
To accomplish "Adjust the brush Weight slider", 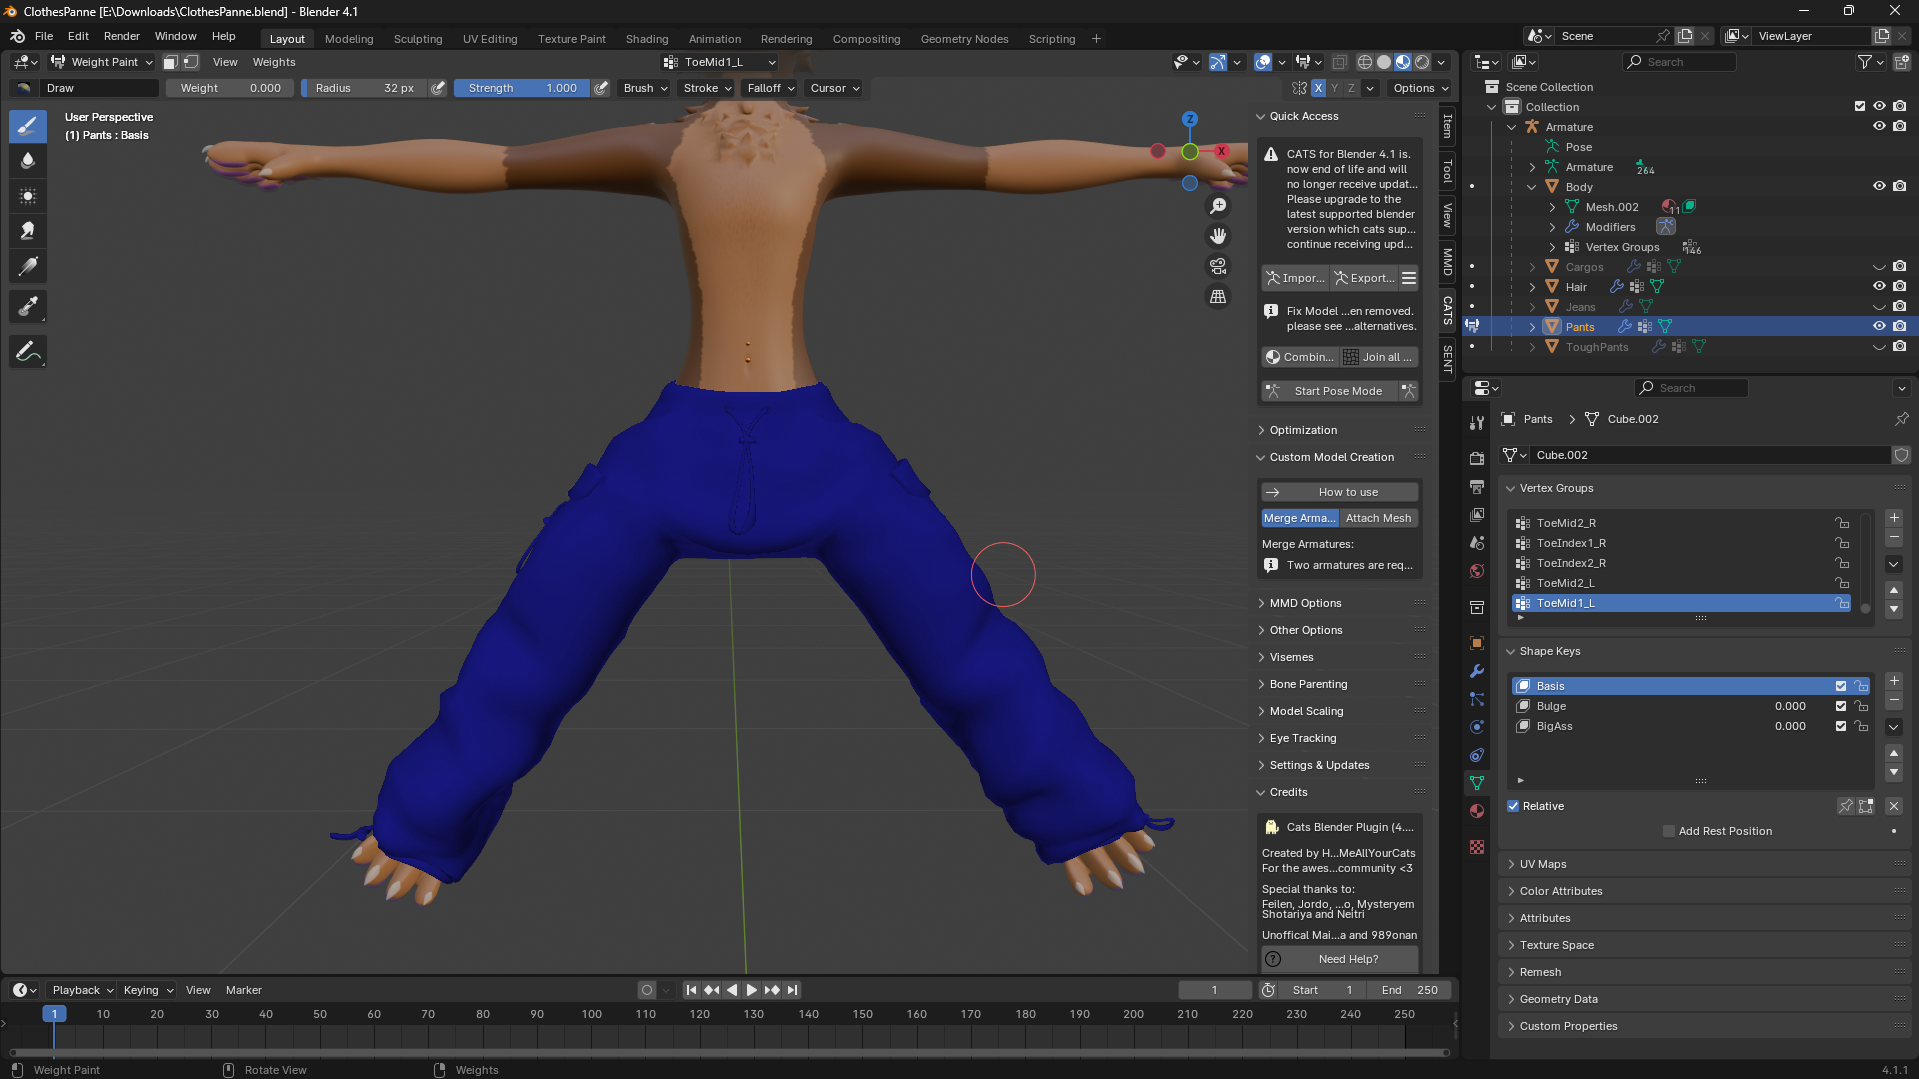I will [230, 88].
